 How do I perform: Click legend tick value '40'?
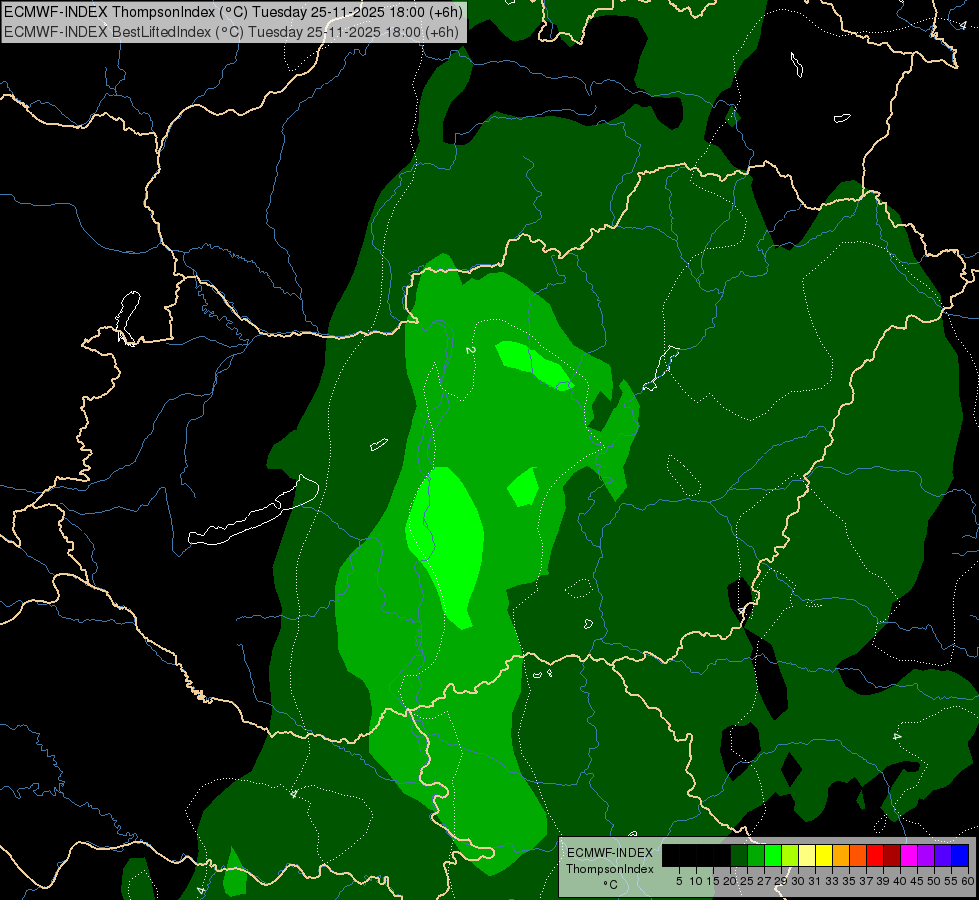(900, 881)
